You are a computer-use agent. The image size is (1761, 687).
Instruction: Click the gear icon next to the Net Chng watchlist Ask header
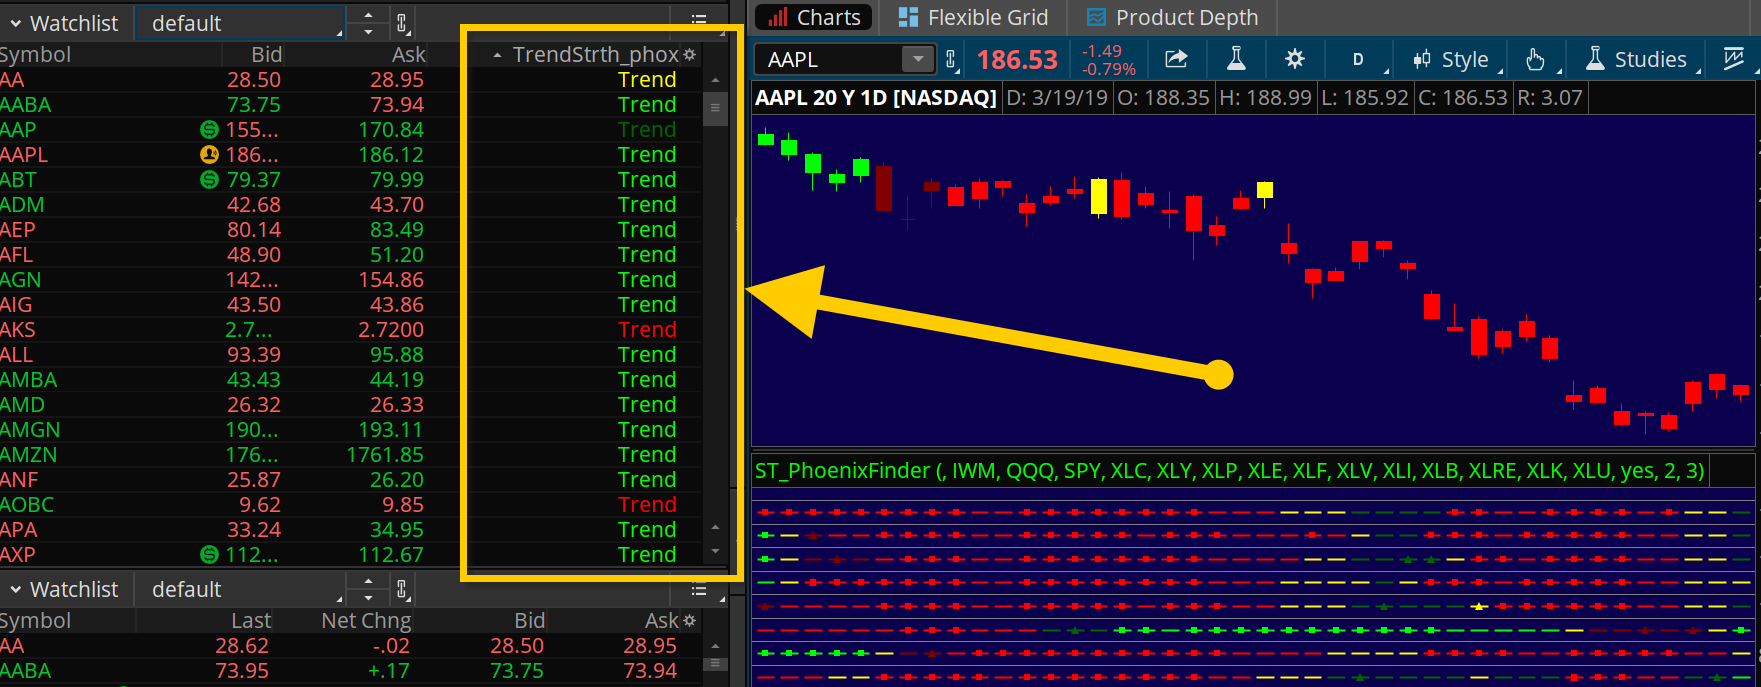[x=689, y=621]
